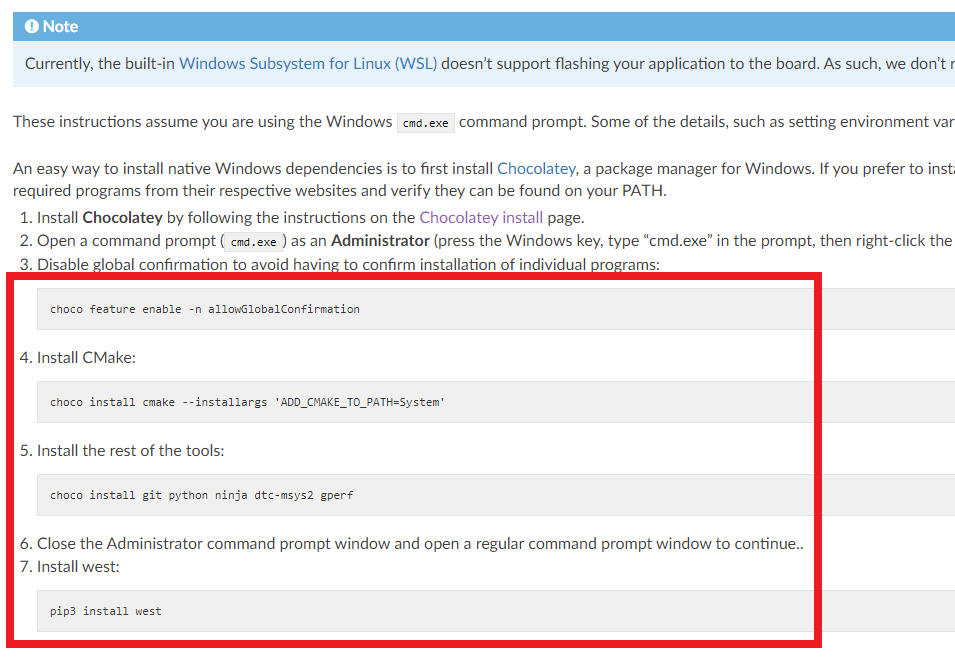Click the 'Note' heading text
Viewport: 955px width, 667px height.
tap(60, 26)
